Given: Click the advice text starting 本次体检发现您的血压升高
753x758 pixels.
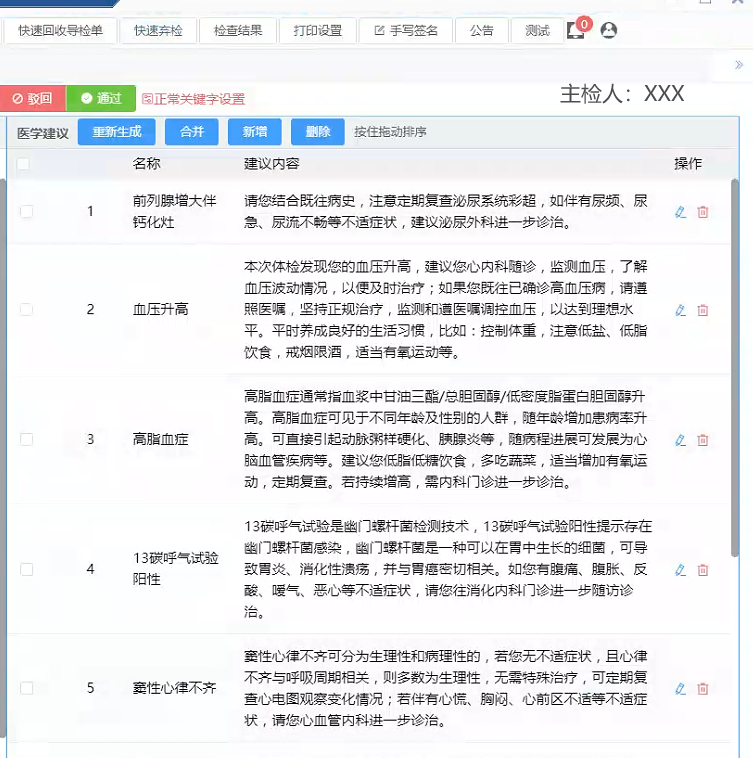Looking at the screenshot, I should 446,309.
